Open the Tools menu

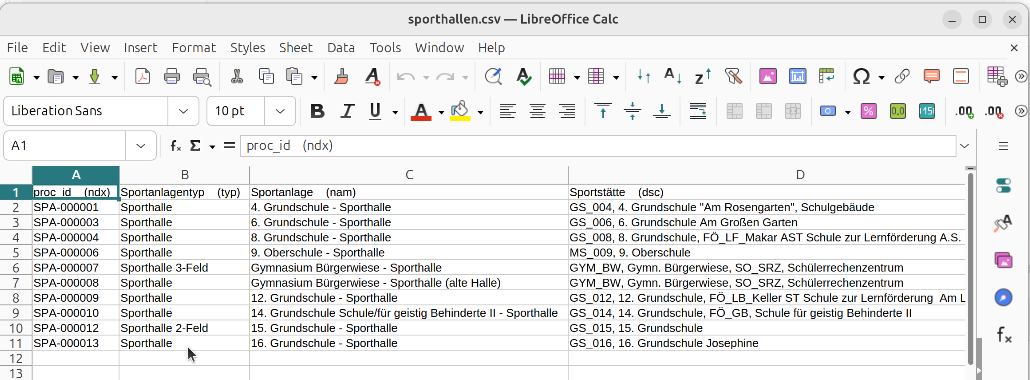(385, 47)
